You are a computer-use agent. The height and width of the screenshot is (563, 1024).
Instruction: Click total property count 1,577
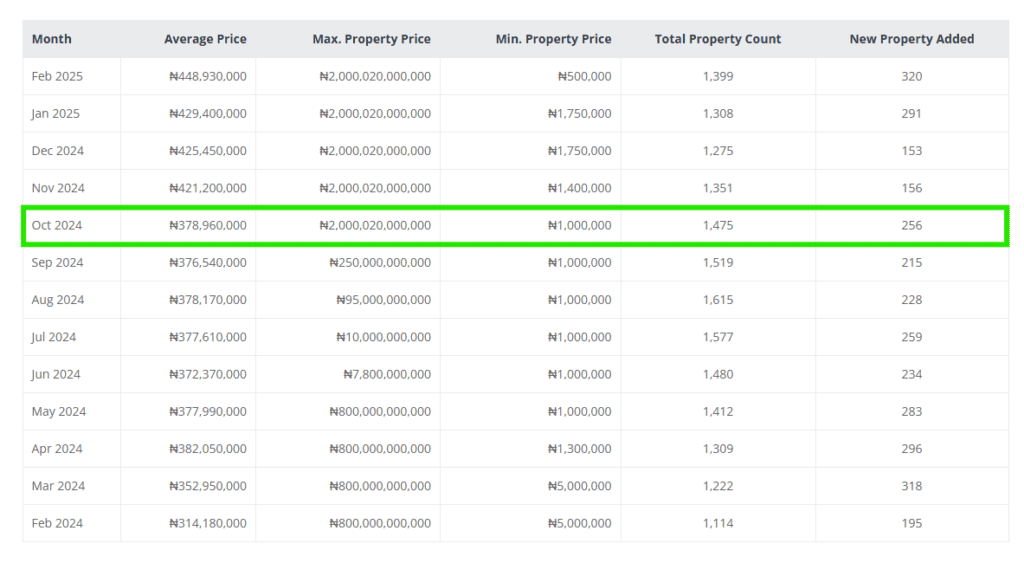pyautogui.click(x=718, y=337)
